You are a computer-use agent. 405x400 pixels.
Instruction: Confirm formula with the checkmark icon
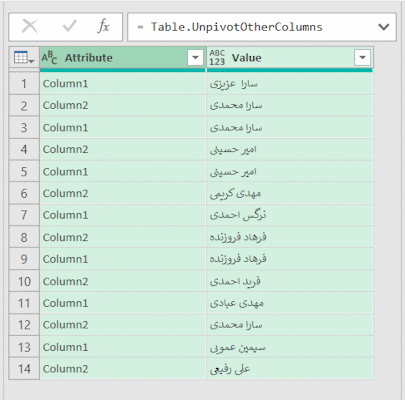(x=70, y=26)
